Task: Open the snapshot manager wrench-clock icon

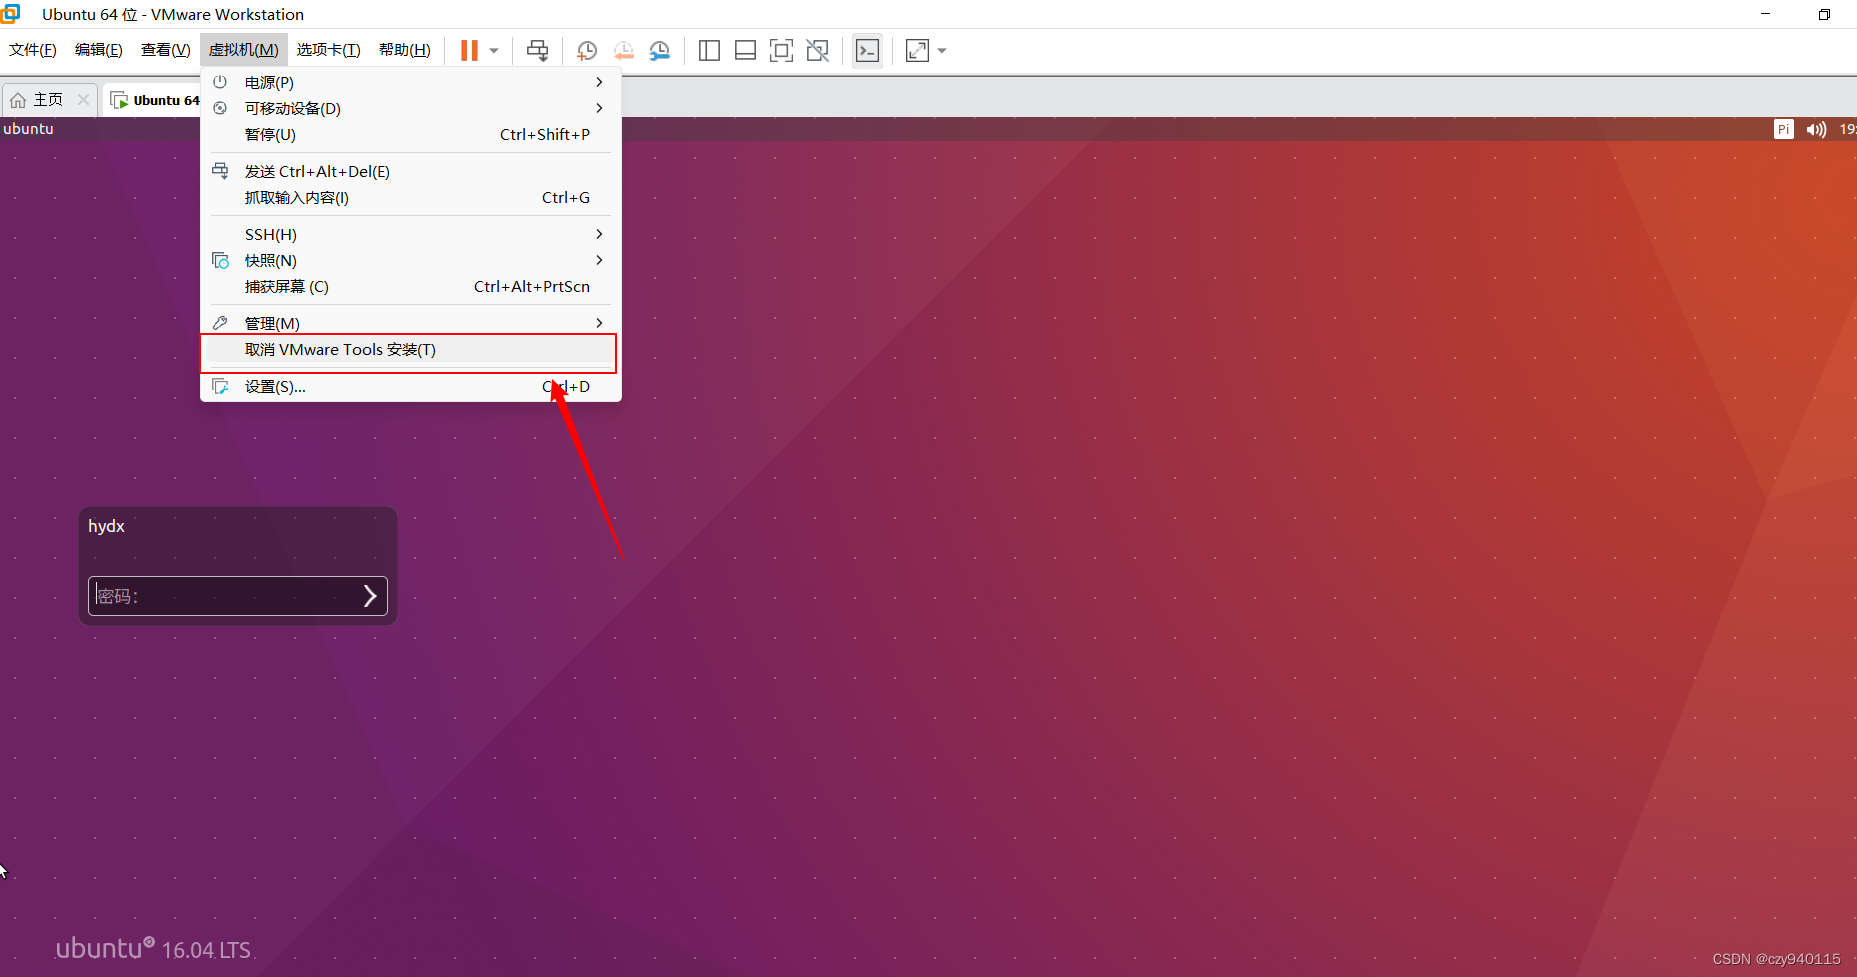Action: click(660, 50)
